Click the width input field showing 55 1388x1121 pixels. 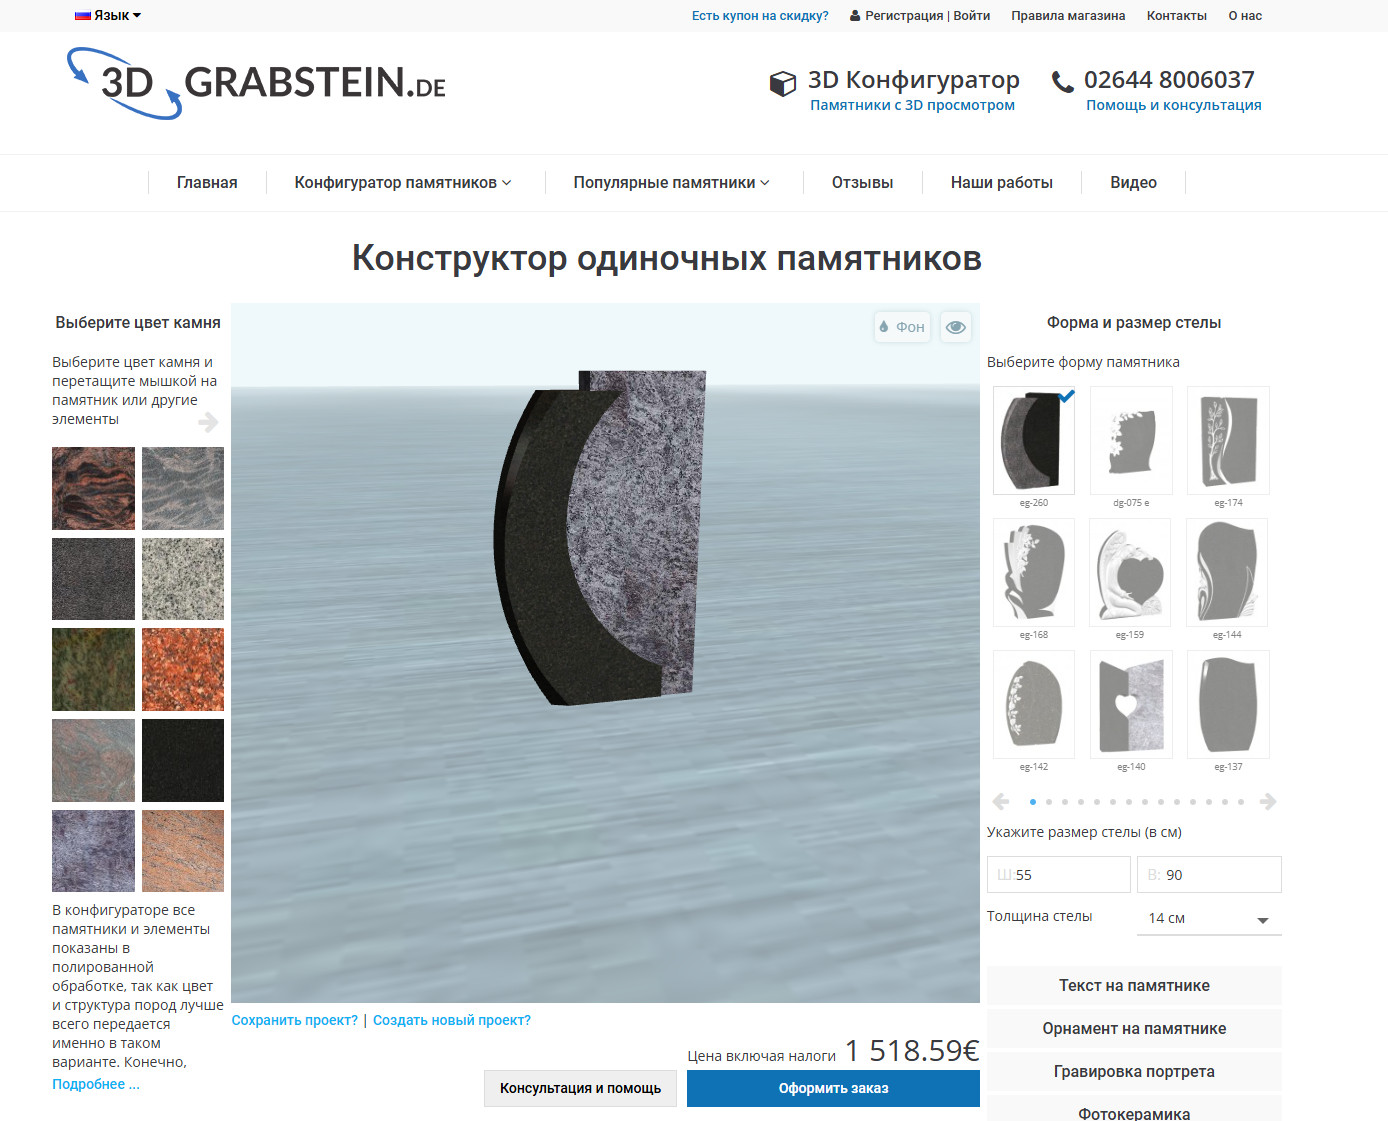(1058, 874)
